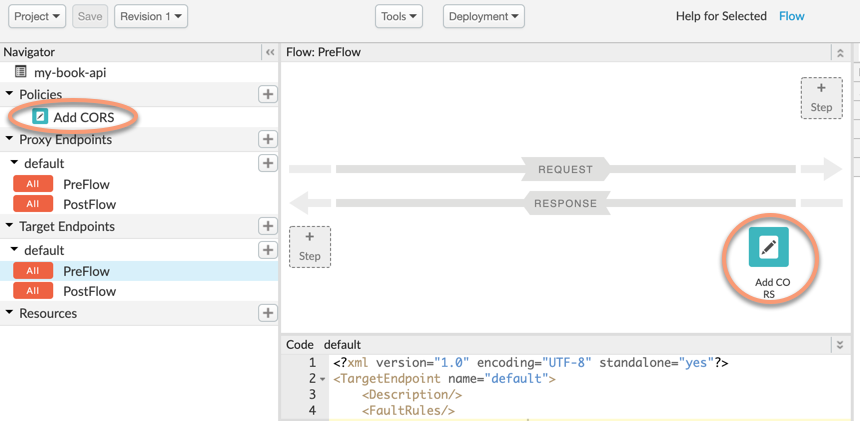Image resolution: width=860 pixels, height=421 pixels.
Task: Add a flow to the default proxy endpoint
Action: pos(268,163)
